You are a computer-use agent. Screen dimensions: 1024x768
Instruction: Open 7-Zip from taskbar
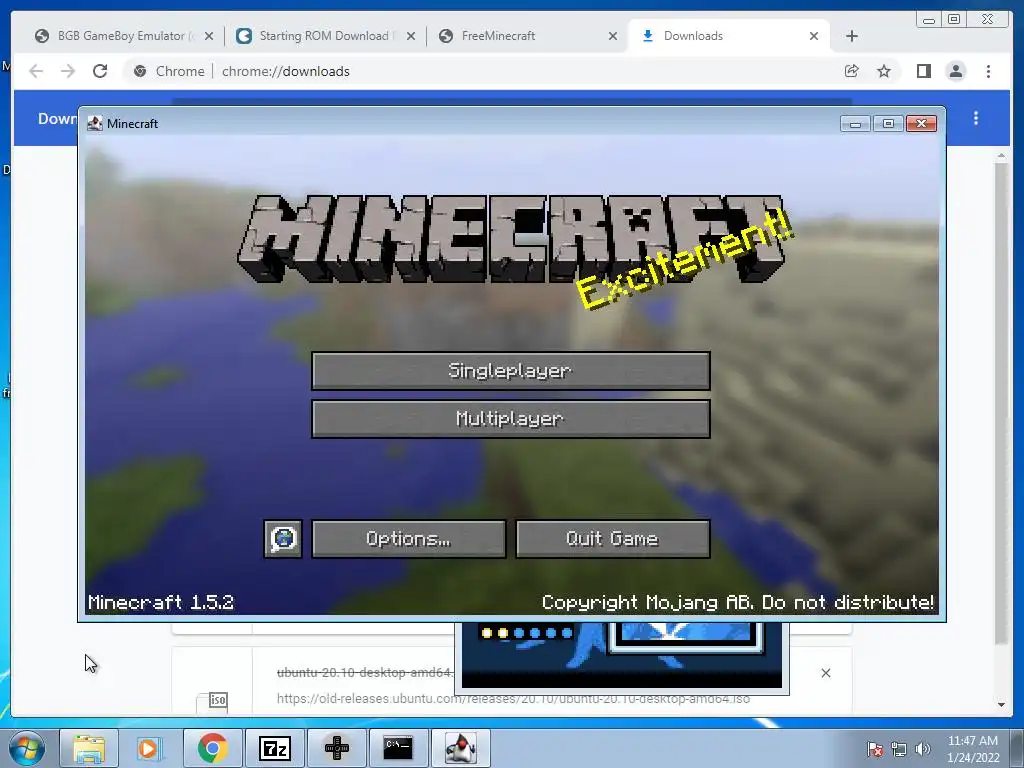[x=274, y=748]
